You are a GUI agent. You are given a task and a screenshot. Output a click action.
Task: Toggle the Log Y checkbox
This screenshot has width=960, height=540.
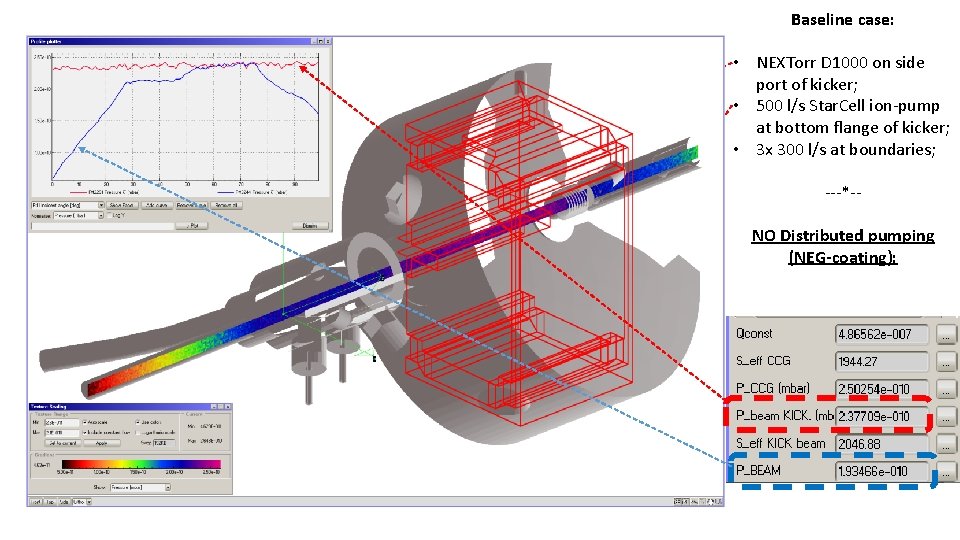click(110, 216)
